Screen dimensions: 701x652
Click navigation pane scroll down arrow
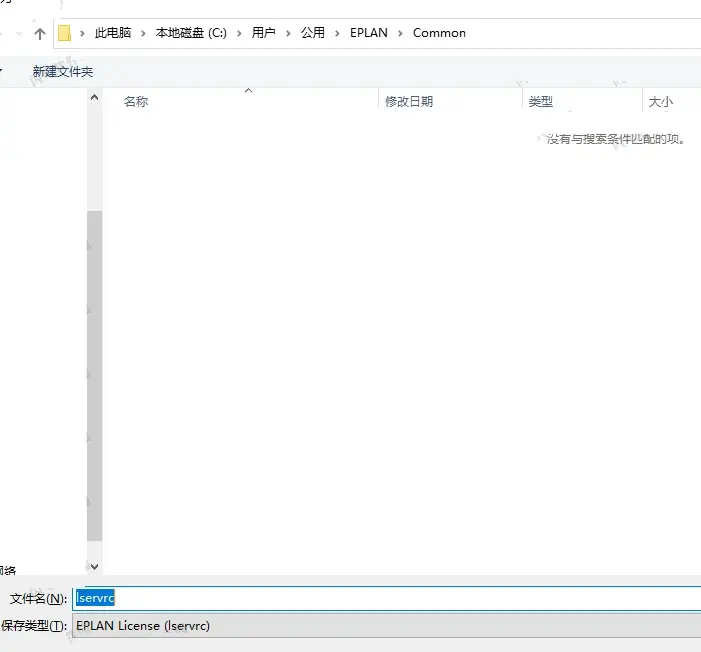tap(94, 567)
